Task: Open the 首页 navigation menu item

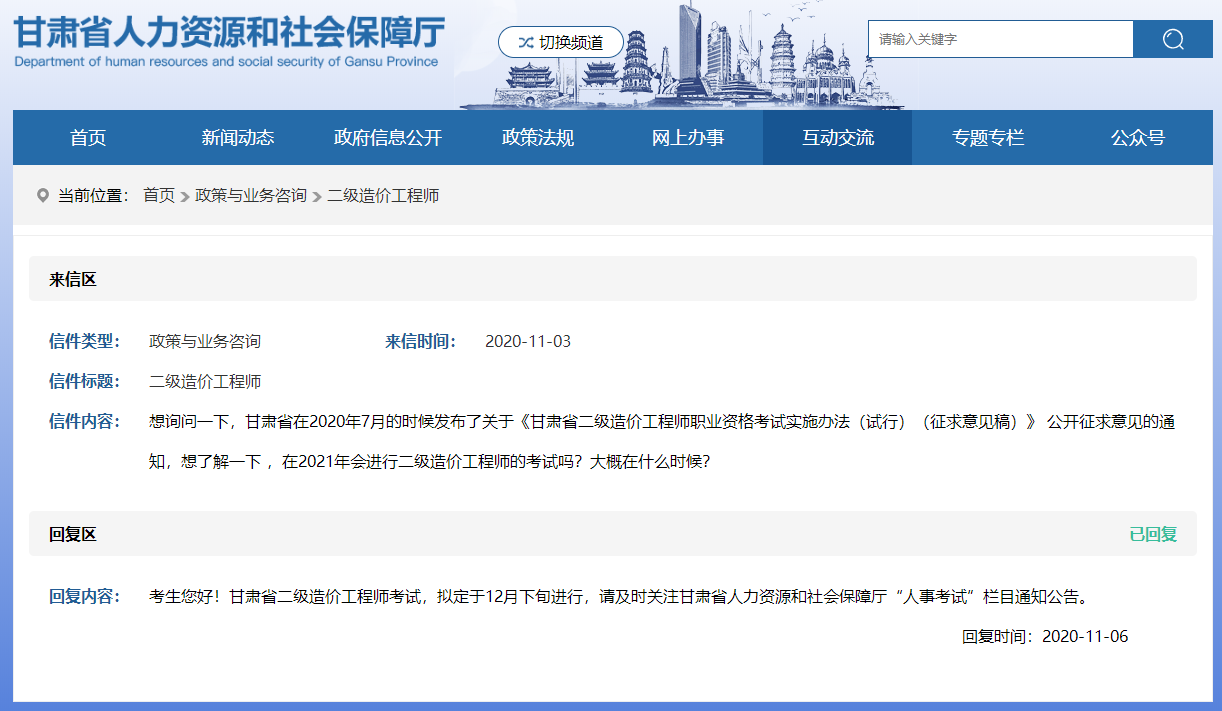Action: tap(88, 138)
